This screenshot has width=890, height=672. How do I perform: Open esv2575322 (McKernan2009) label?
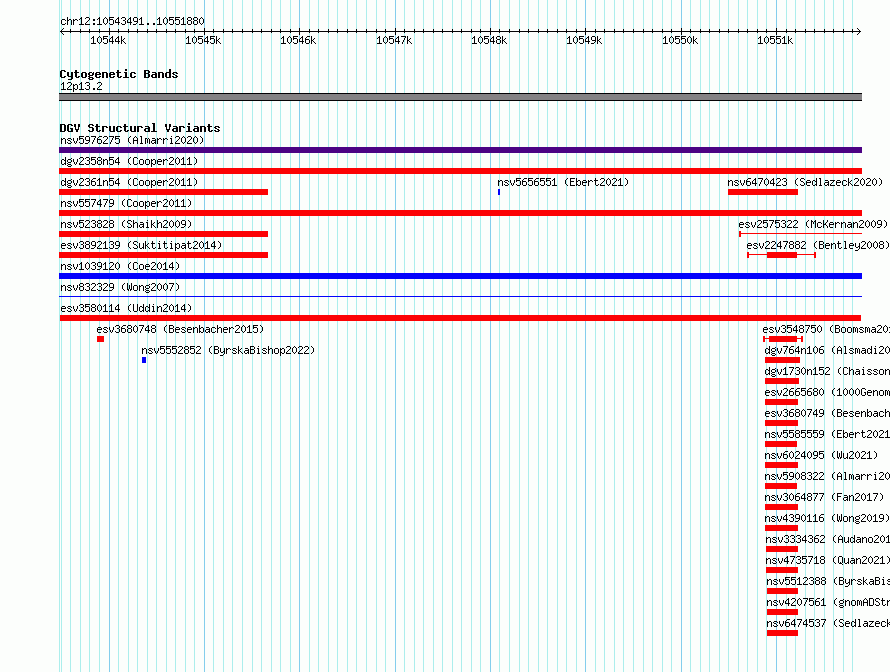[813, 224]
